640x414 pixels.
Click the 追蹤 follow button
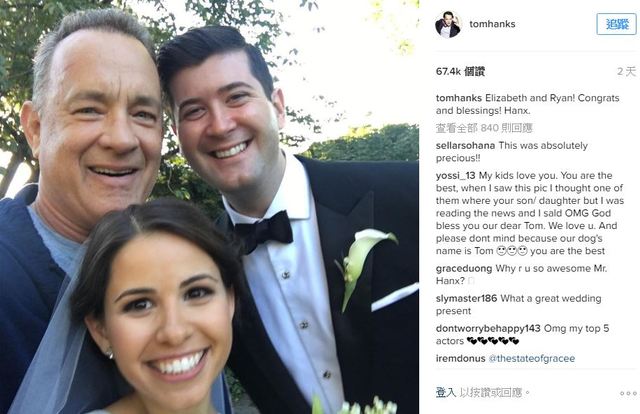point(616,24)
